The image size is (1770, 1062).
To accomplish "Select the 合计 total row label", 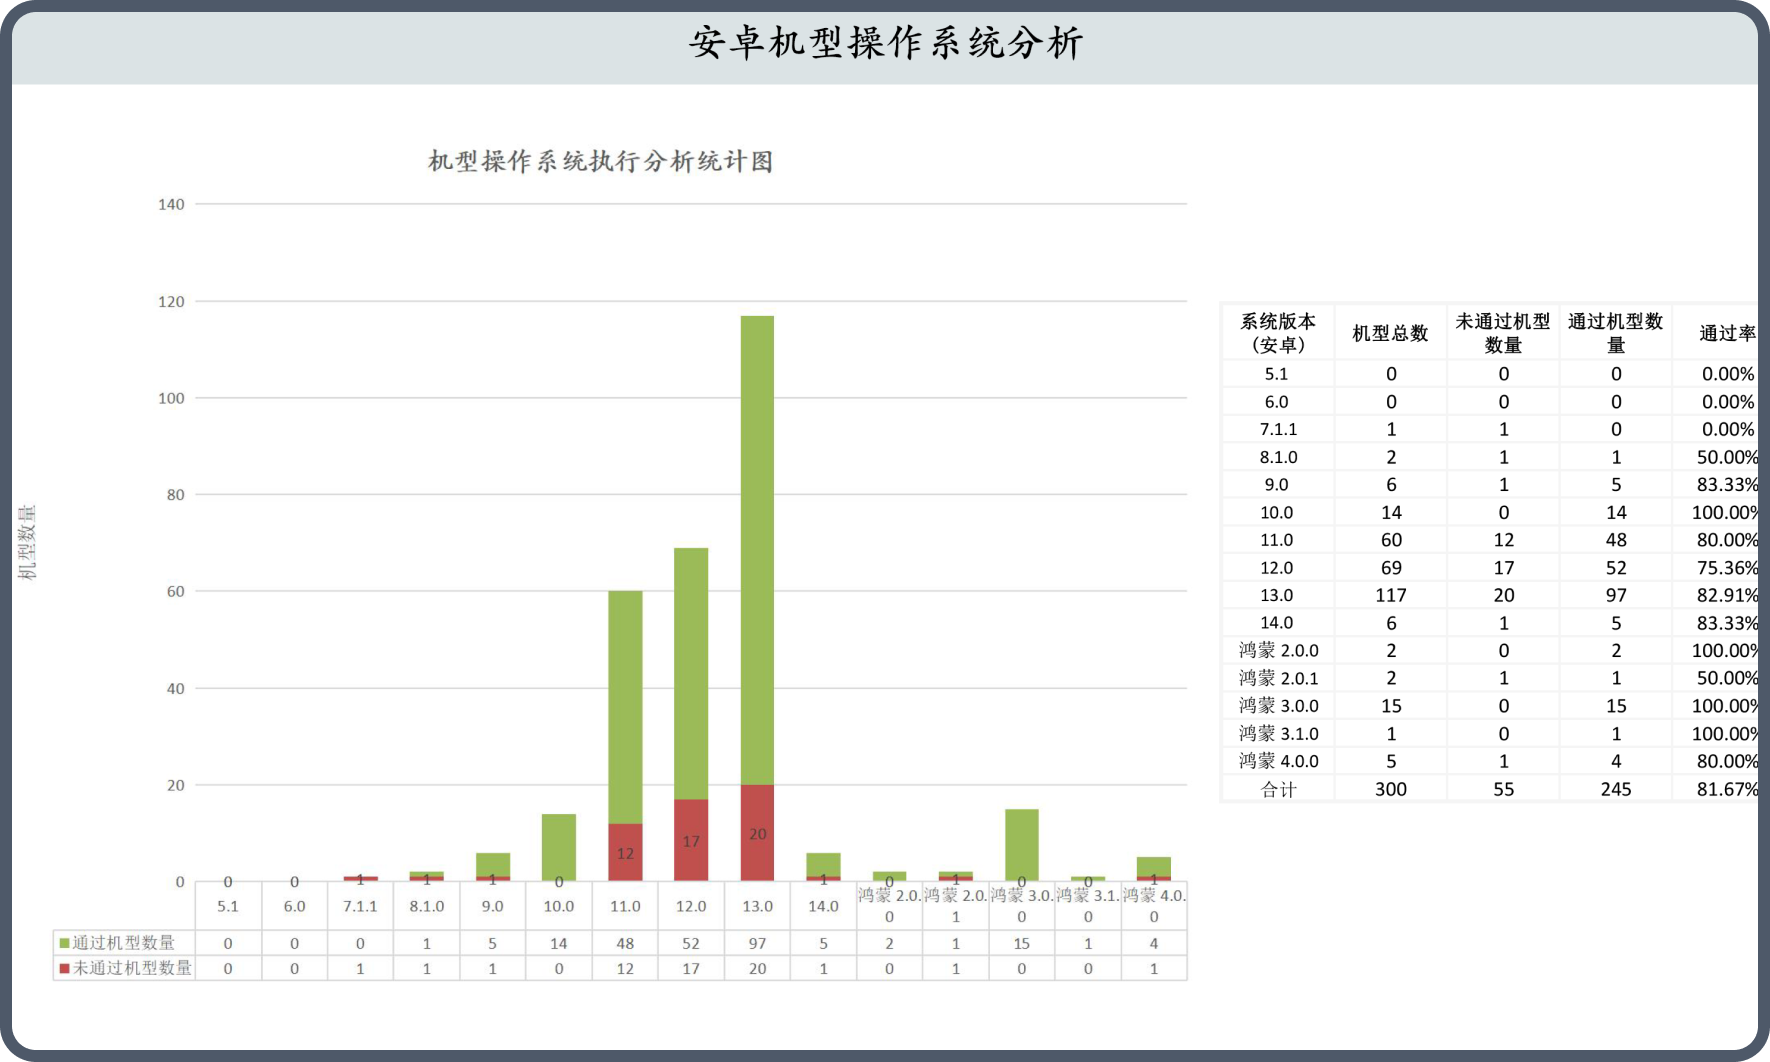I will (x=1278, y=789).
